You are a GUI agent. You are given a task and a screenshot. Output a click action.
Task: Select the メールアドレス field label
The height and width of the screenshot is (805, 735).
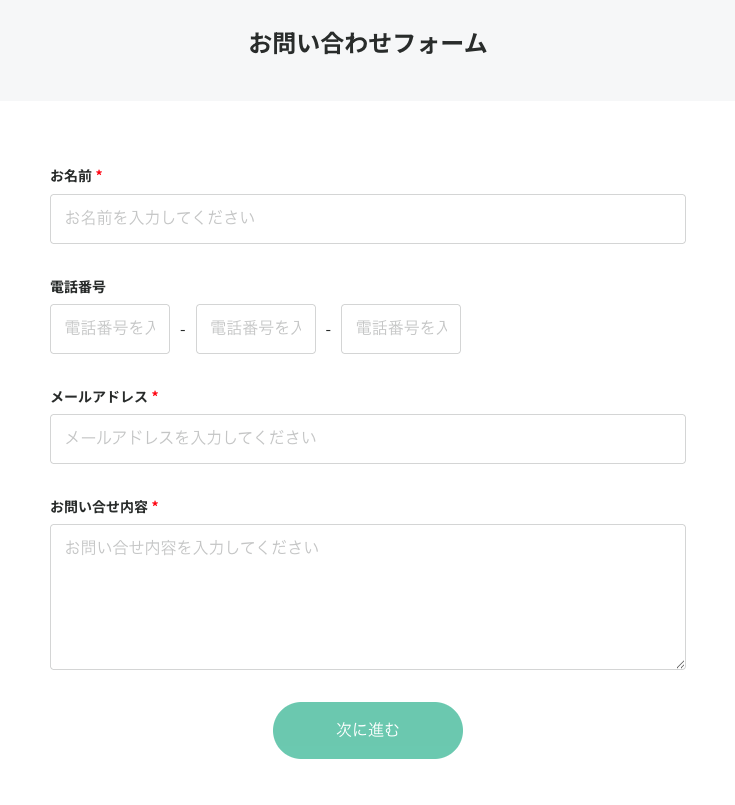point(99,397)
